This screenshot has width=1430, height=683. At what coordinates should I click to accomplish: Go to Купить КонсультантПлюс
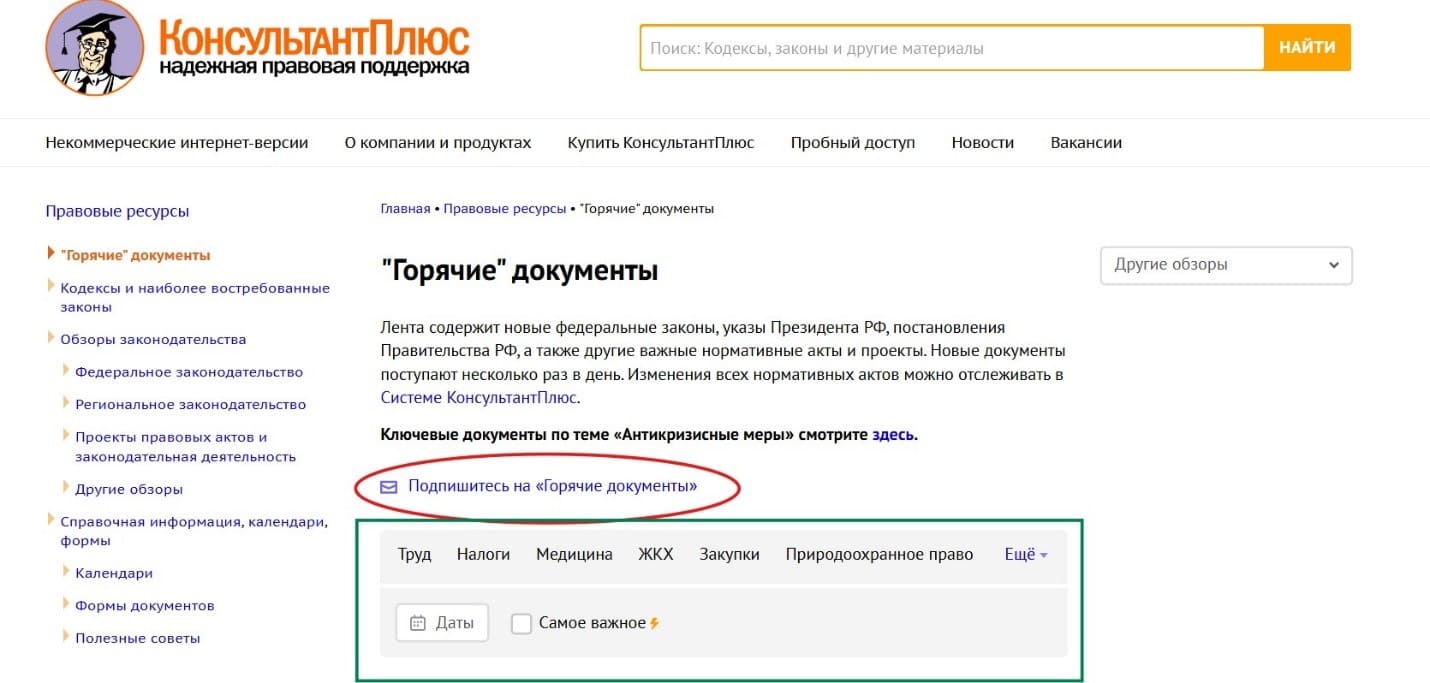[x=661, y=142]
